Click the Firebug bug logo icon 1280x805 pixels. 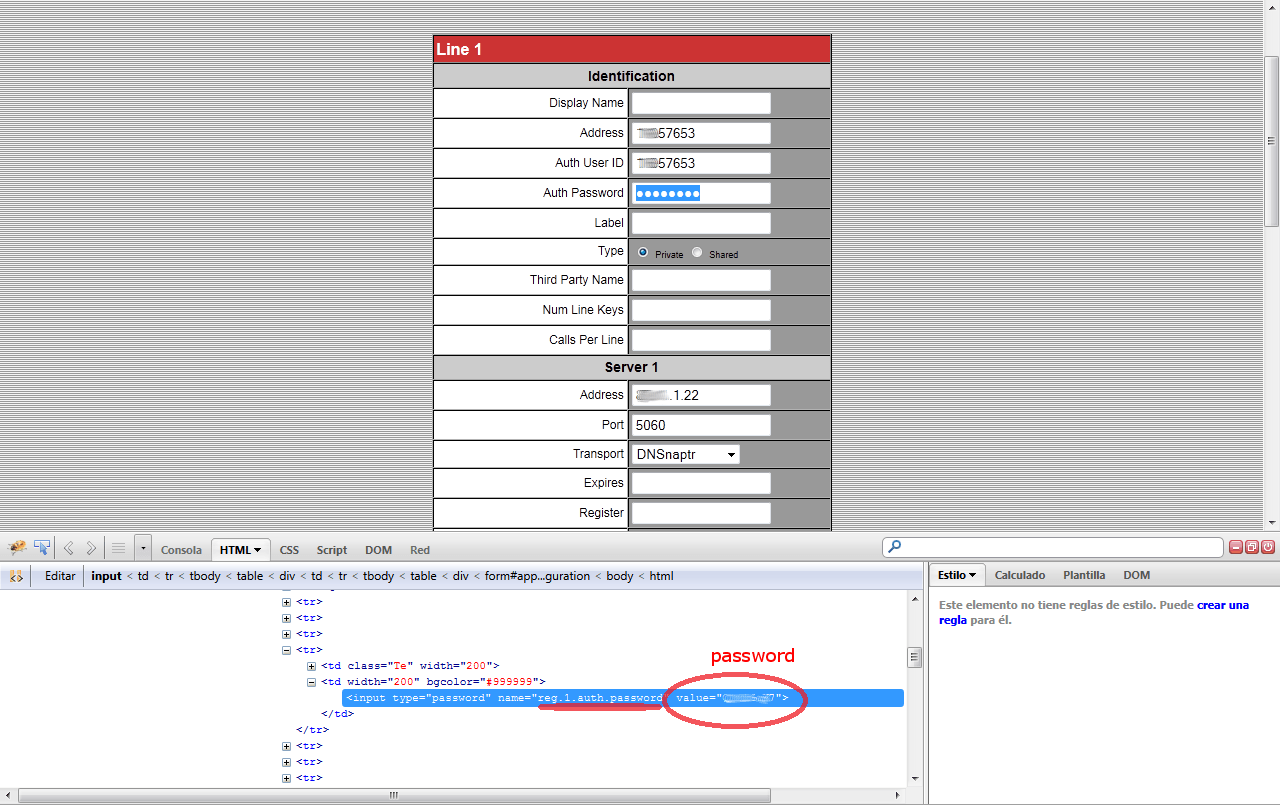click(17, 548)
